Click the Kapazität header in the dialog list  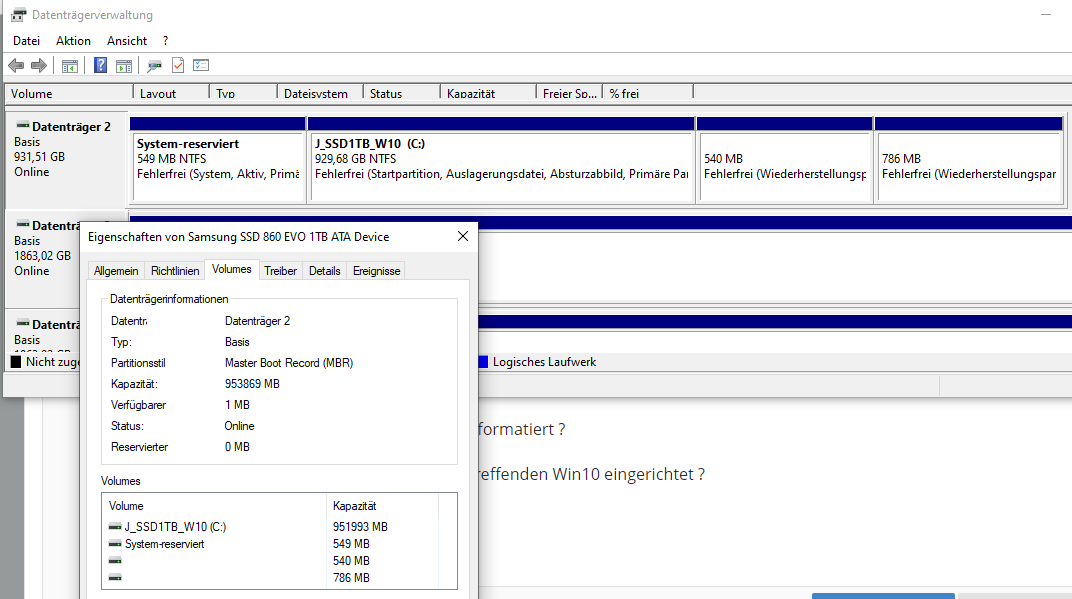coord(382,506)
